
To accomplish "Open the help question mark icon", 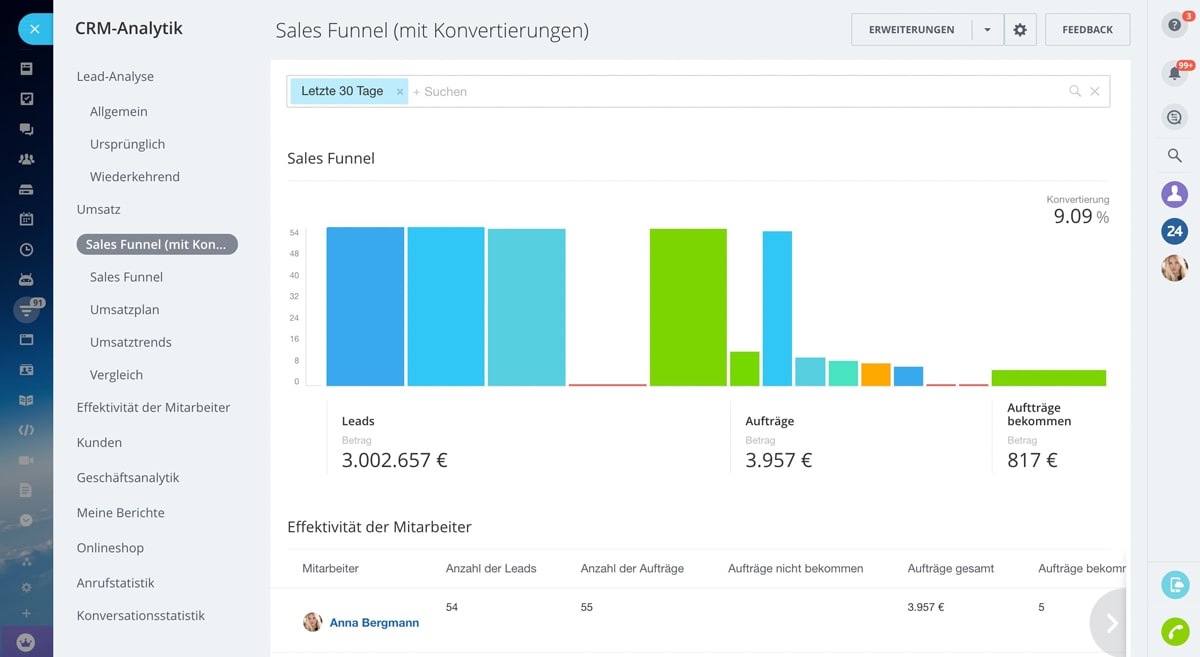I will (x=1174, y=26).
